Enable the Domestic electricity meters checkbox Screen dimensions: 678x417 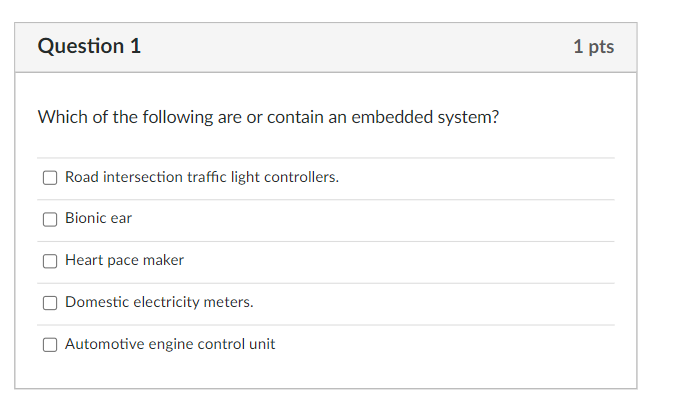(50, 303)
